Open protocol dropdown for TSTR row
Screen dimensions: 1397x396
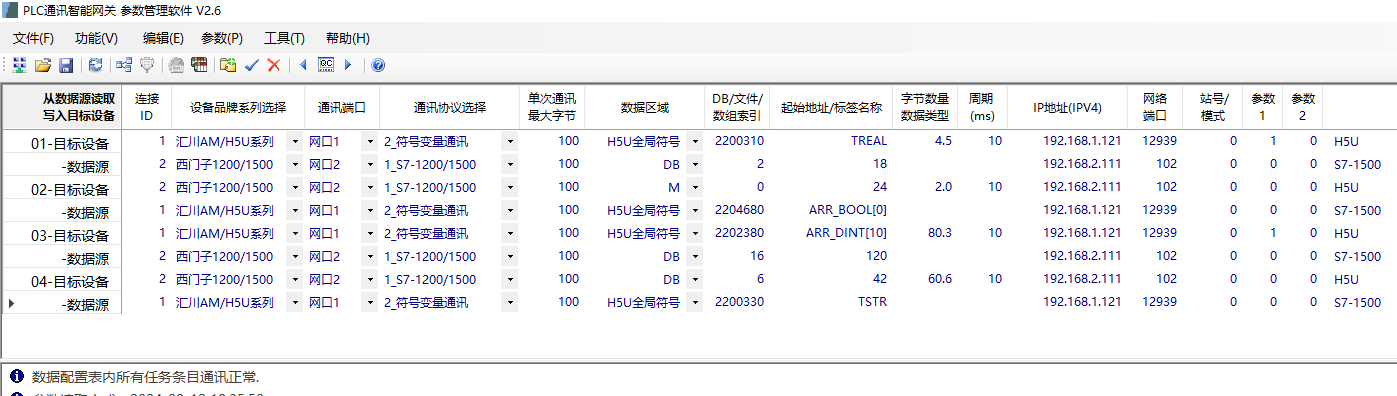point(510,302)
